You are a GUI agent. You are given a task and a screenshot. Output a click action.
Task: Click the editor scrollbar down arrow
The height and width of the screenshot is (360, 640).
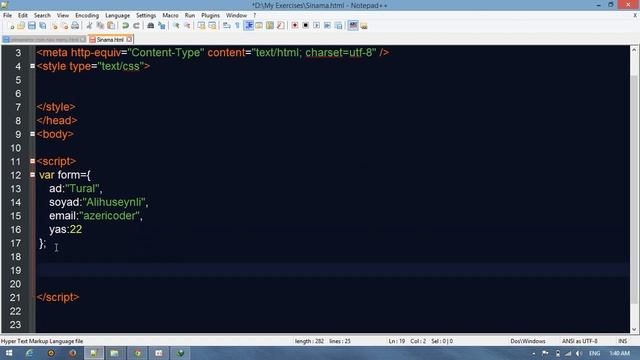634,329
